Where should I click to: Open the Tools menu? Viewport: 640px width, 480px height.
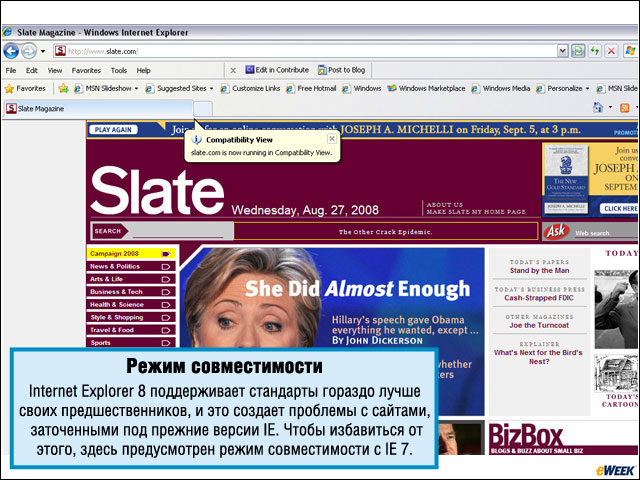(x=119, y=70)
